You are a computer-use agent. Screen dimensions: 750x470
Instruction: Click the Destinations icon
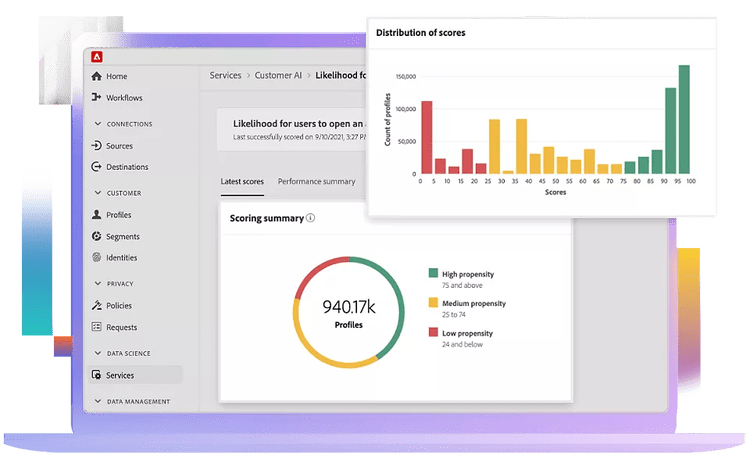97,166
